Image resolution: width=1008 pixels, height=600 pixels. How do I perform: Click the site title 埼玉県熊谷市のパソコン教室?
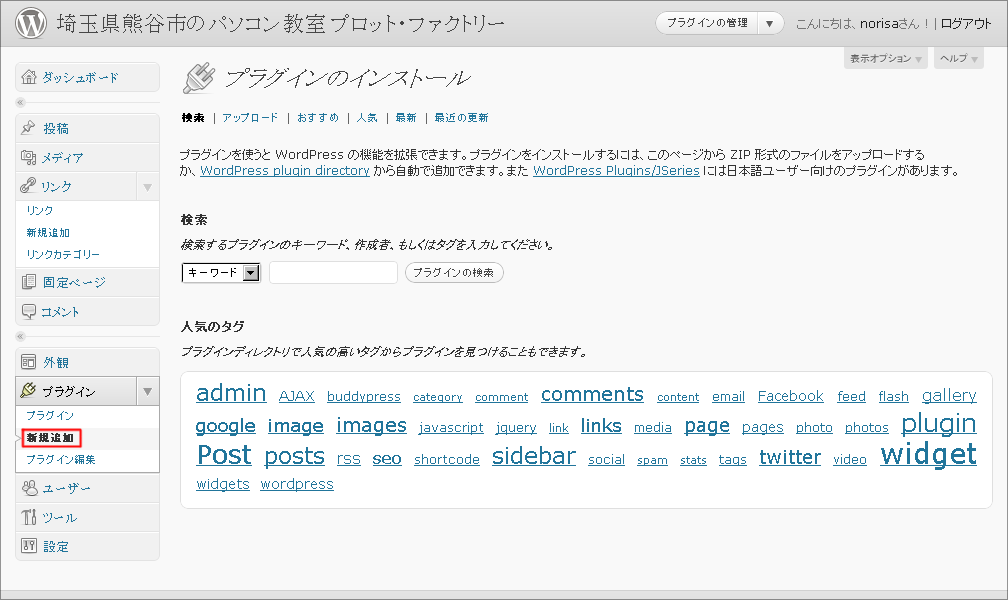[x=281, y=24]
